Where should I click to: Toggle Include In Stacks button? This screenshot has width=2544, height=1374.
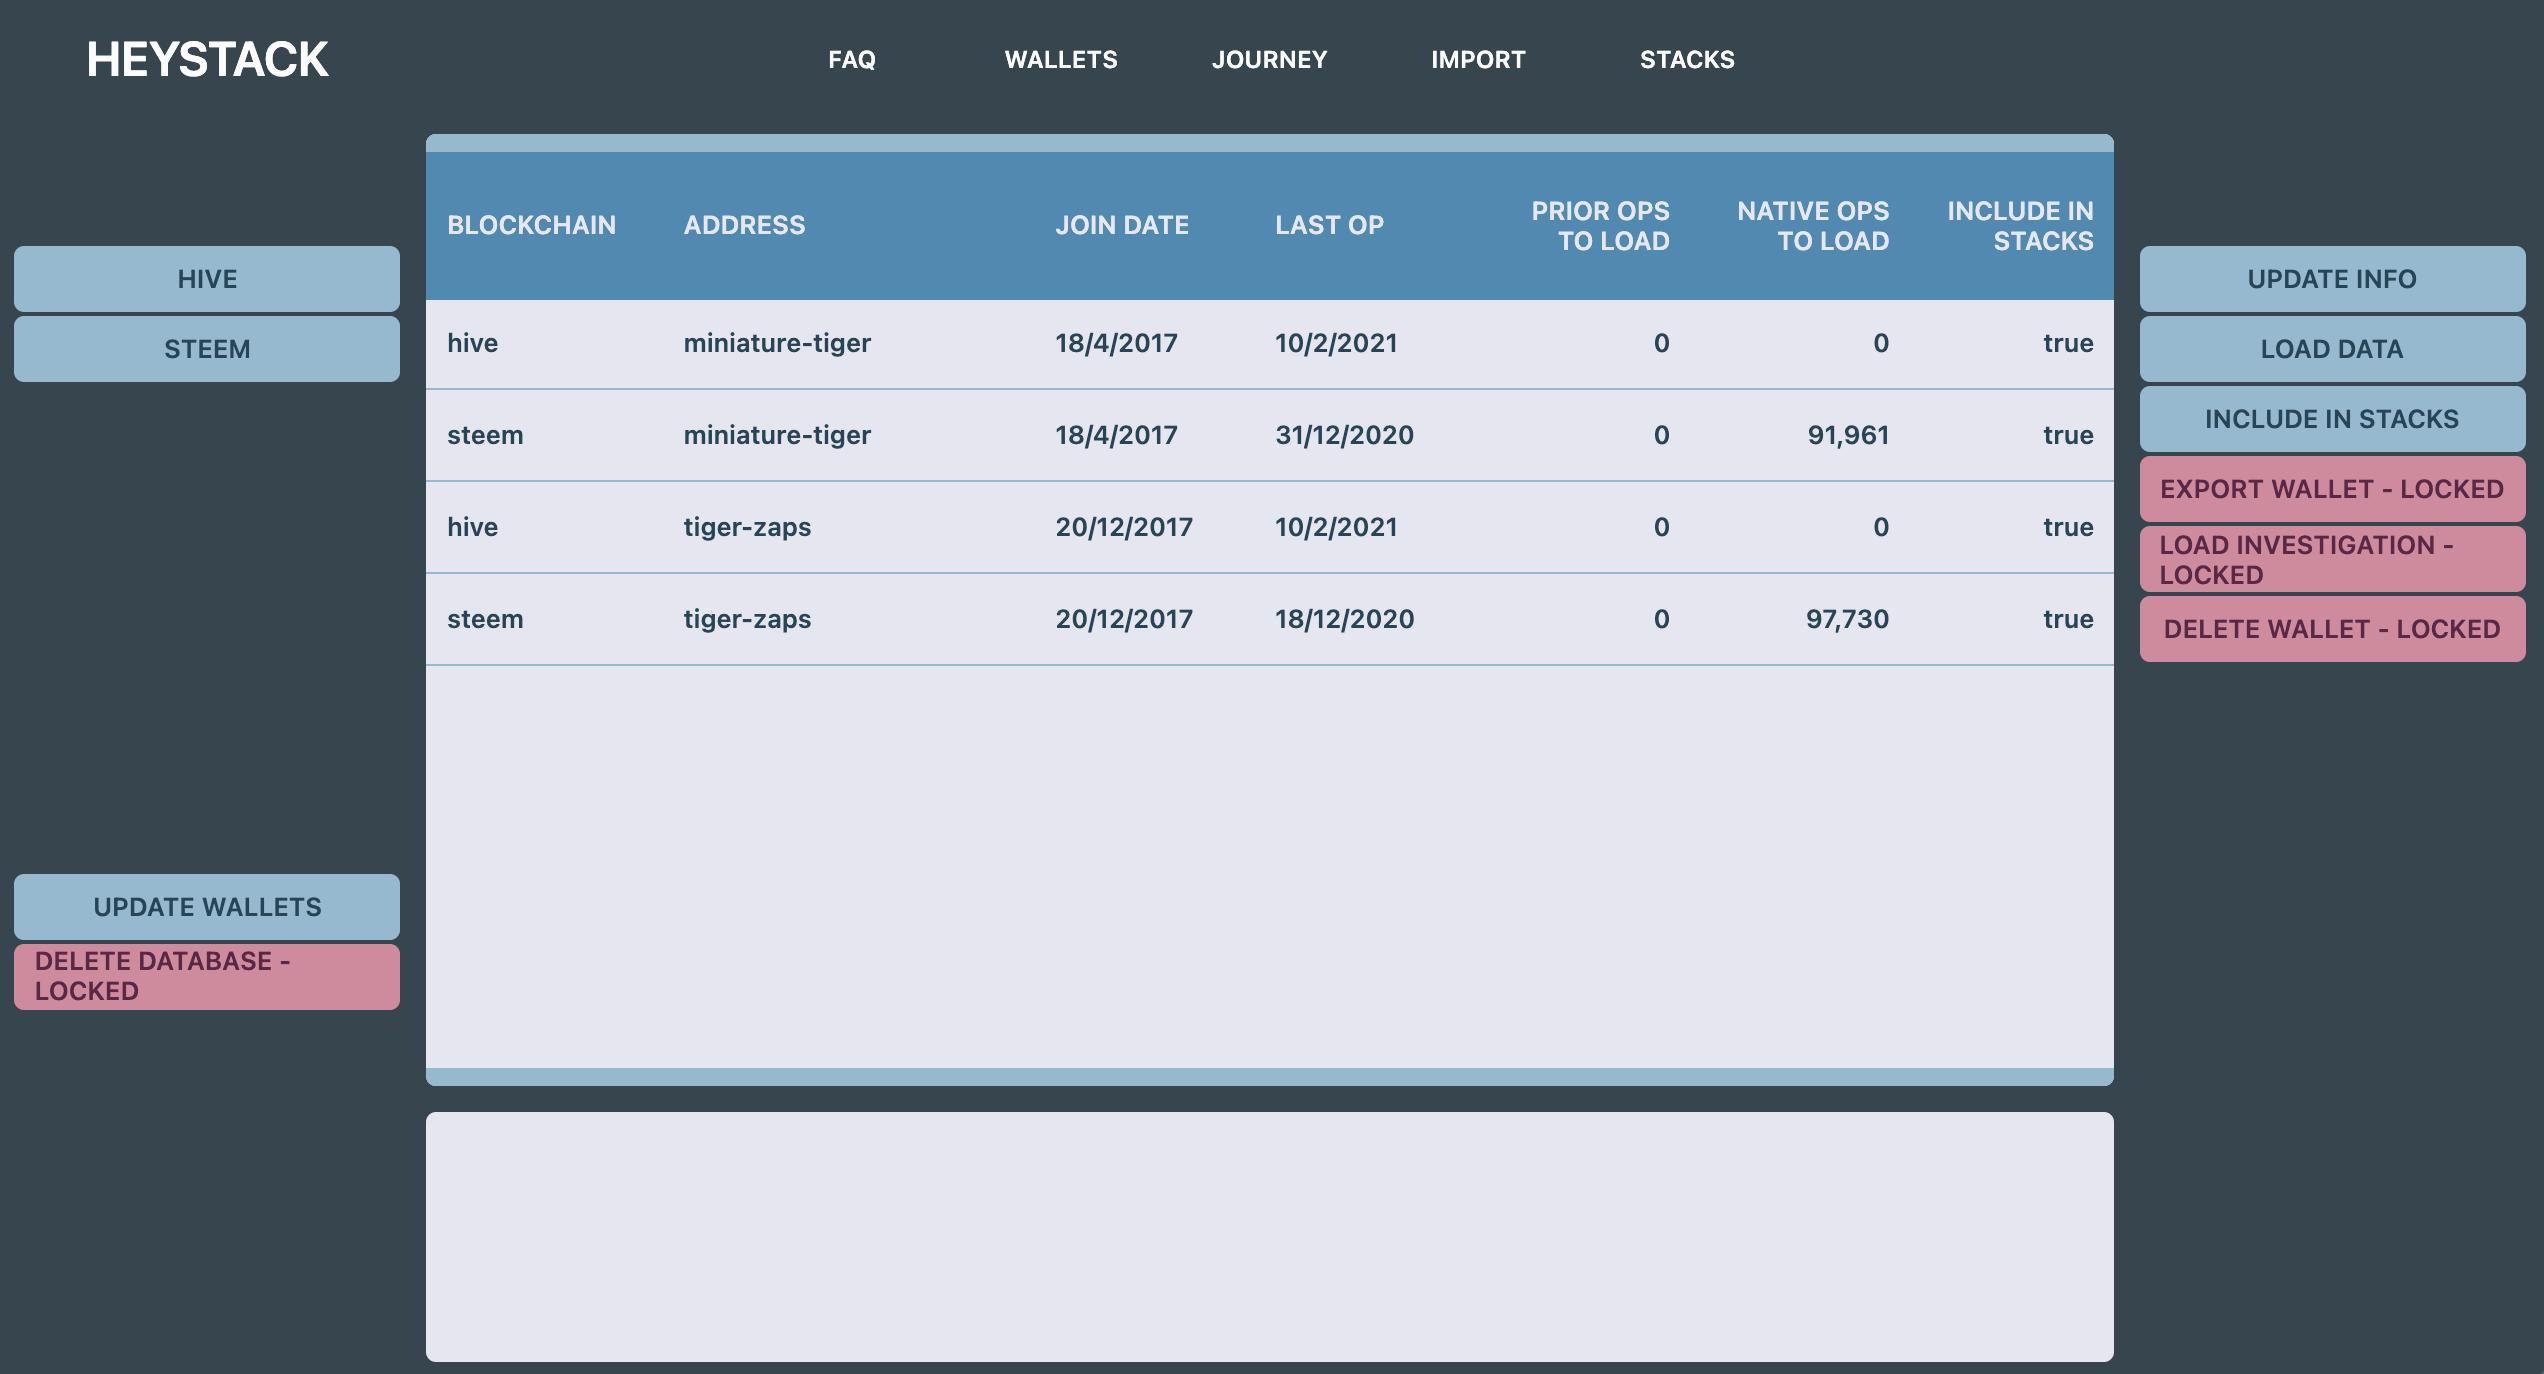tap(2331, 419)
